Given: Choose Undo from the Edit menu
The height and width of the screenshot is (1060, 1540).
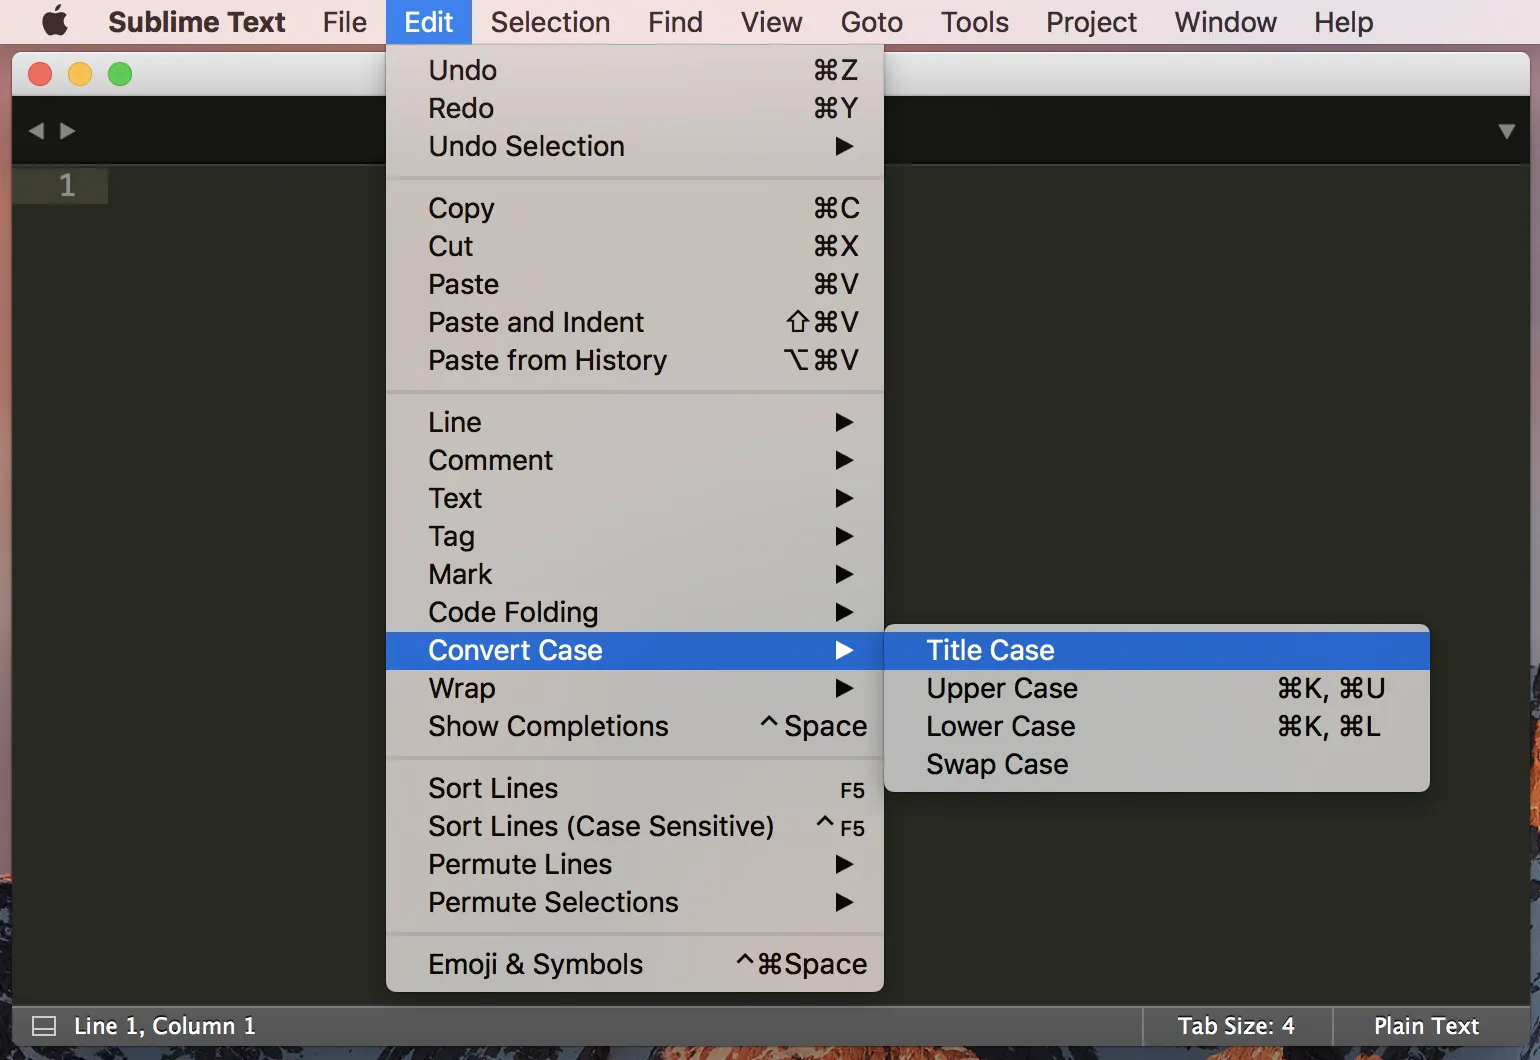Looking at the screenshot, I should coord(635,70).
